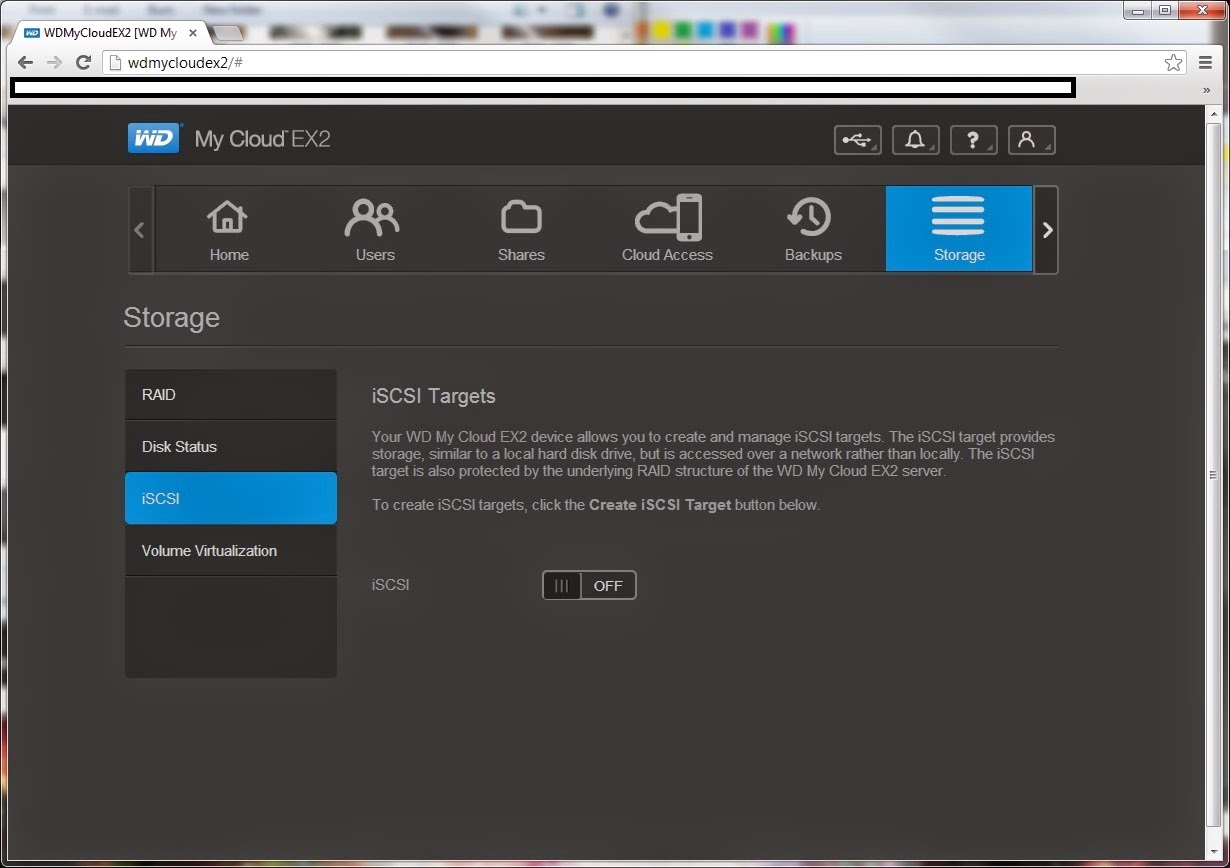Click the iSCSI label beside the switch
The width and height of the screenshot is (1230, 868).
pyautogui.click(x=390, y=585)
